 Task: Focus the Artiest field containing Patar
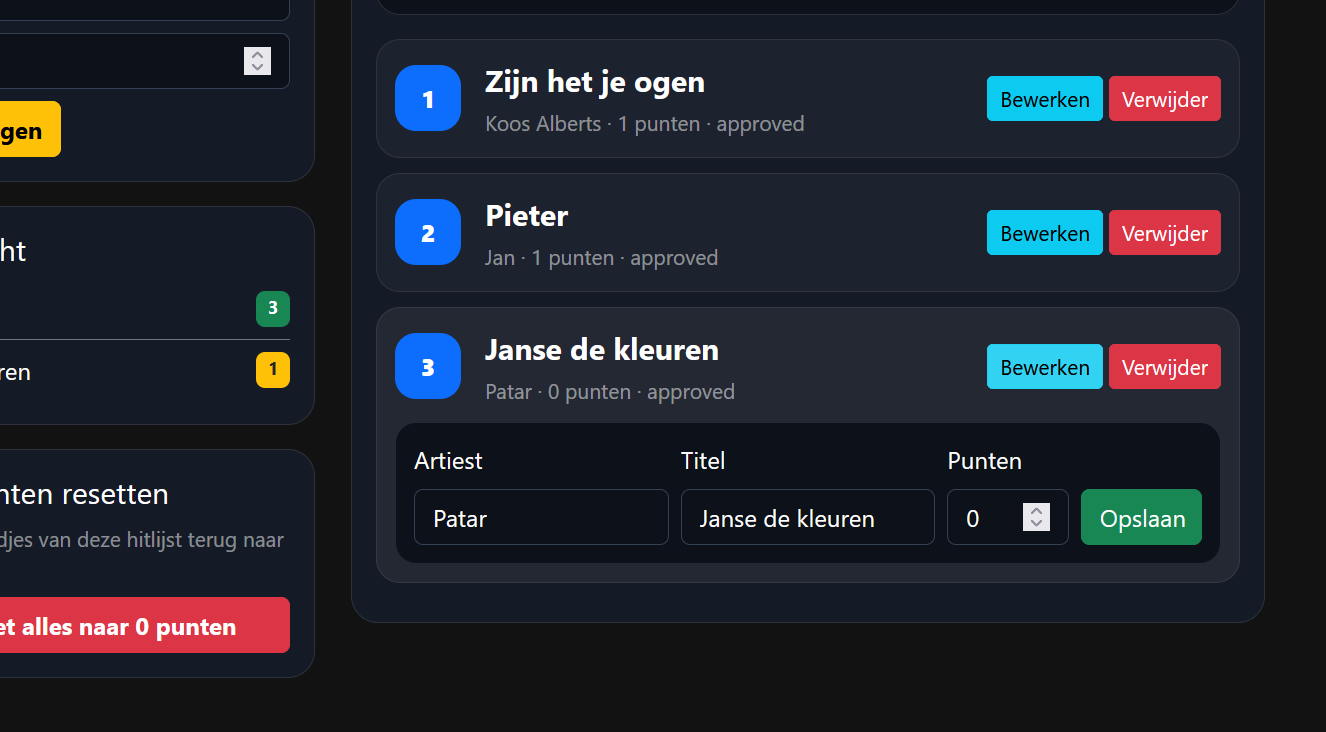541,517
